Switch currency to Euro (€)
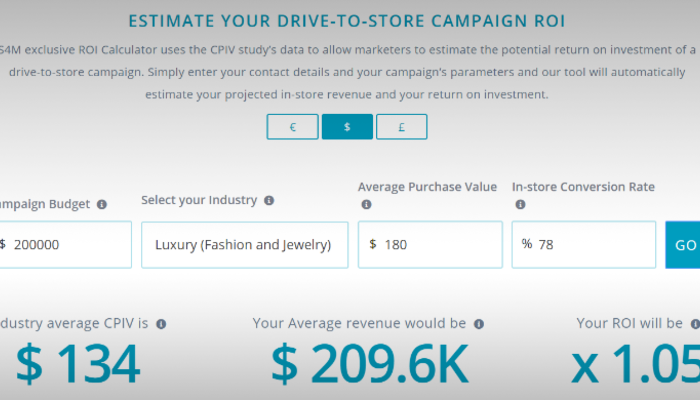This screenshot has width=700, height=400. (292, 127)
